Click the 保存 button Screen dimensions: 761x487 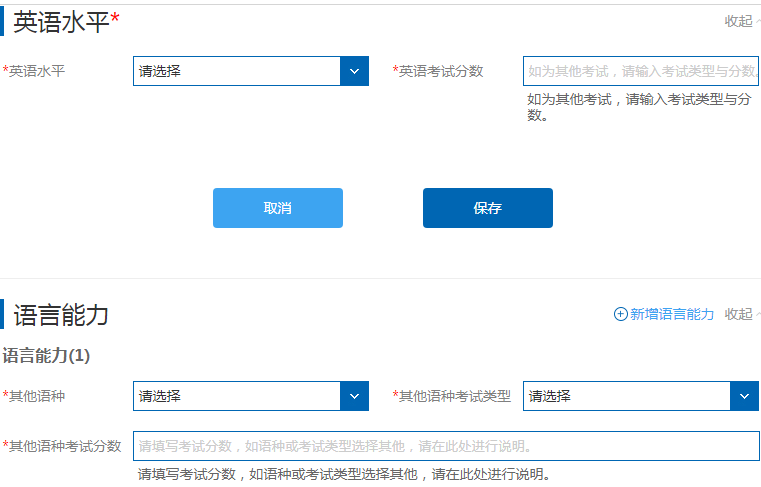point(488,208)
